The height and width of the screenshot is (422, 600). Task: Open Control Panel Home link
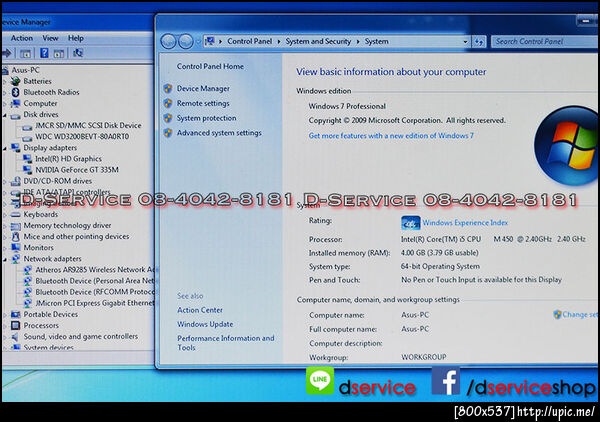210,67
